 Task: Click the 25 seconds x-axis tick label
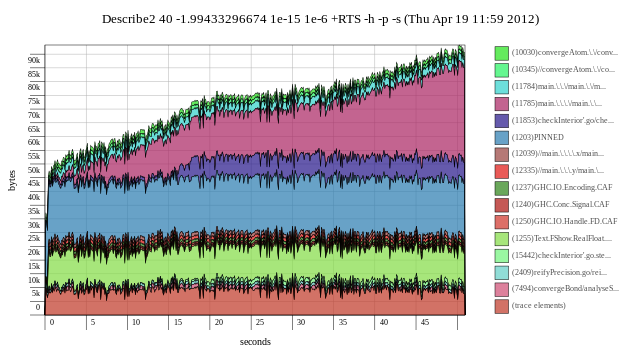coord(260,322)
